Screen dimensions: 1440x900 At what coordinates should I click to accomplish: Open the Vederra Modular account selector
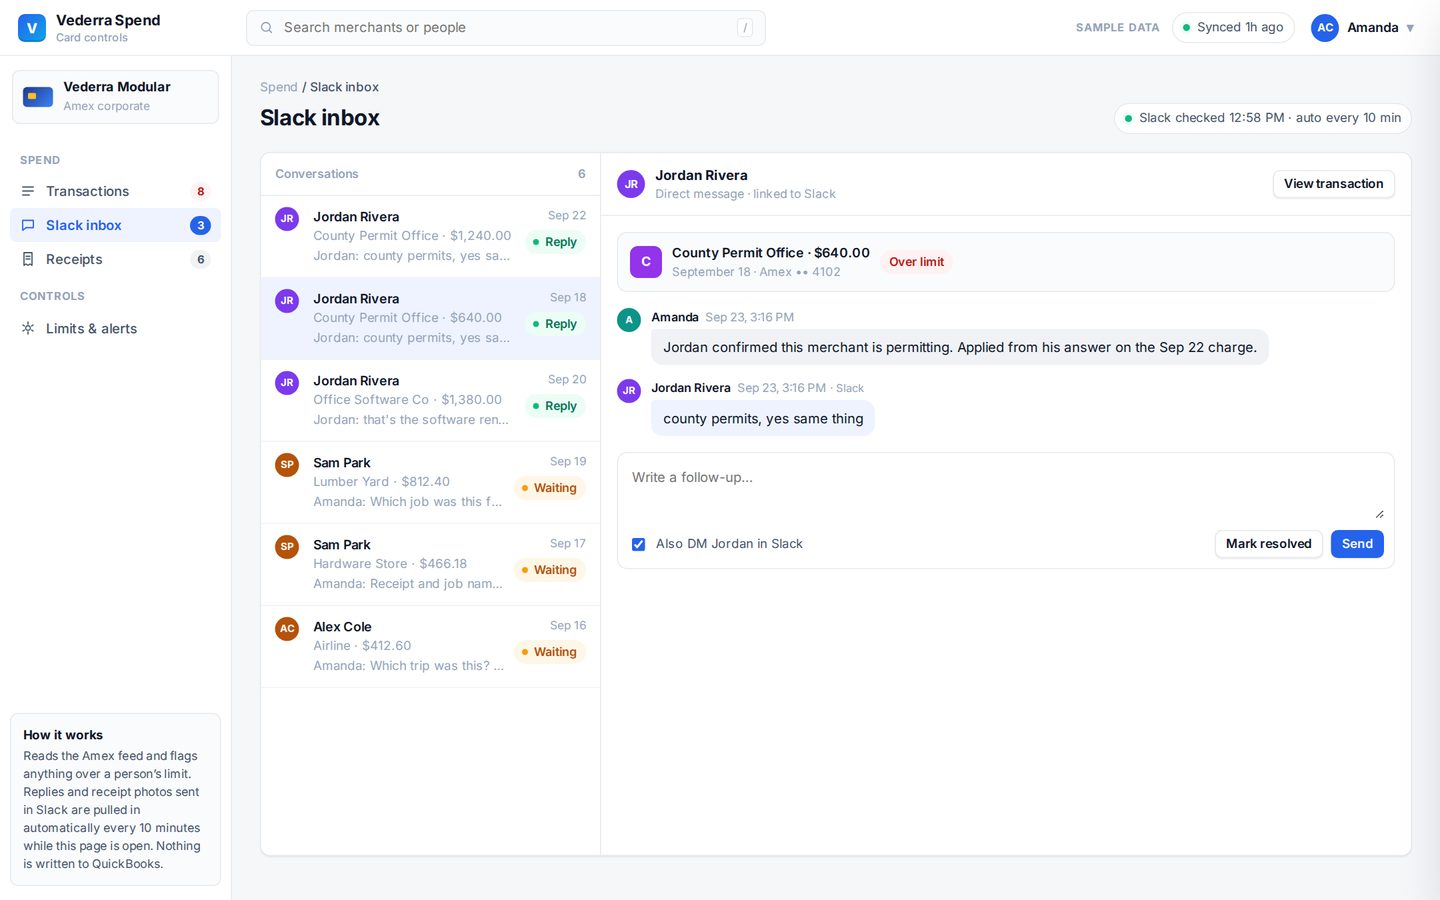[x=115, y=97]
